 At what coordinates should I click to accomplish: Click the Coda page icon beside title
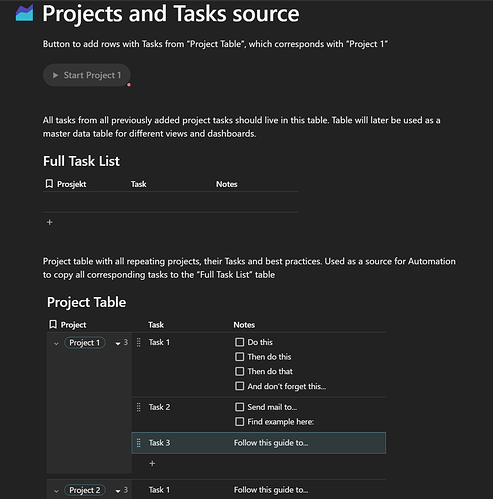(24, 13)
